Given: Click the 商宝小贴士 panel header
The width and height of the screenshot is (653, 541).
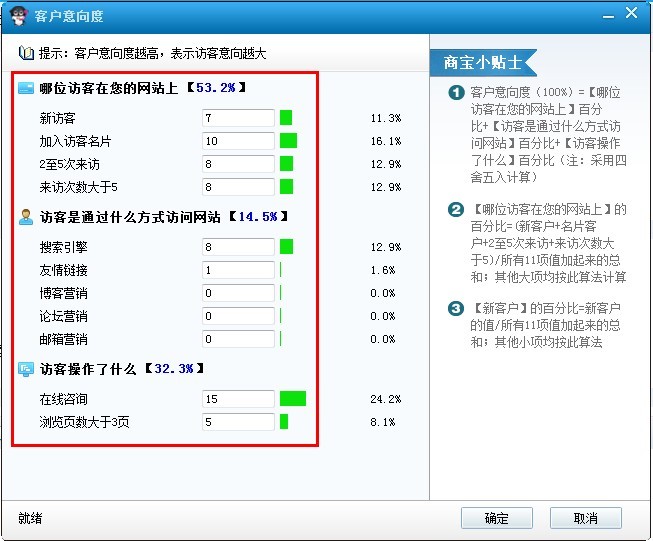Looking at the screenshot, I should point(484,63).
